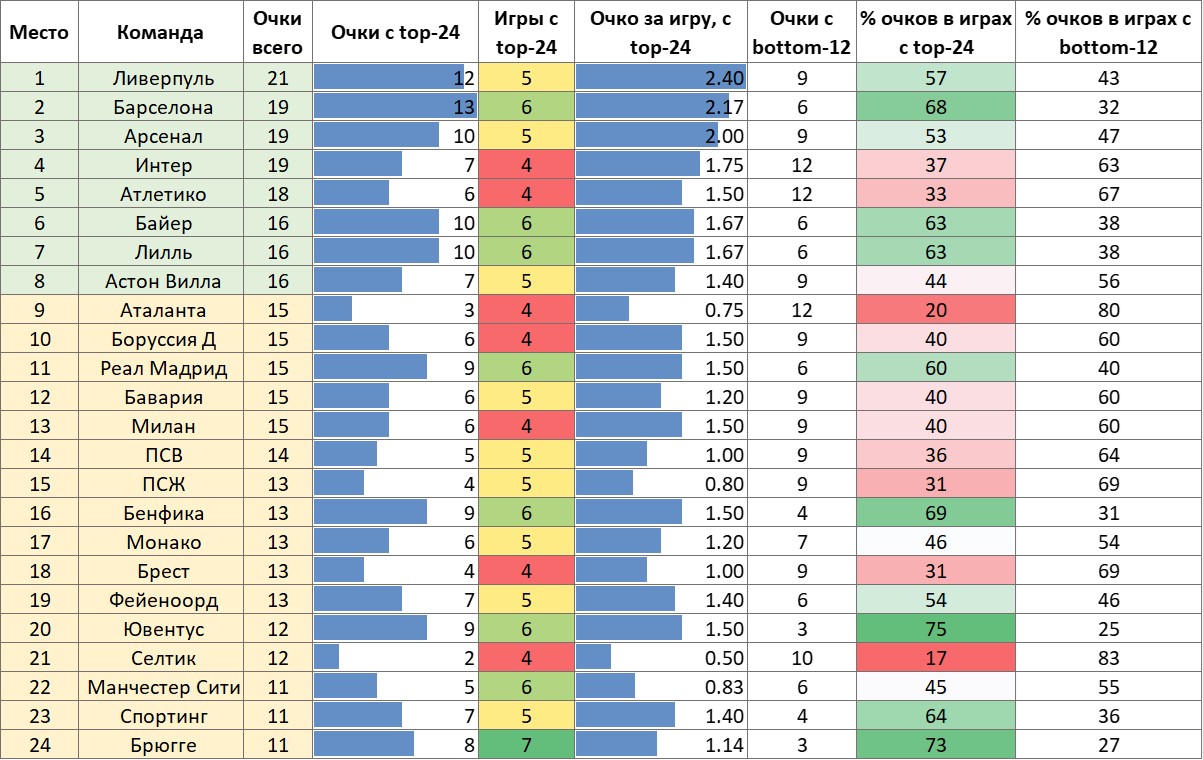The height and width of the screenshot is (760, 1203).
Task: Select Ювентус 75 percent green cell
Action: [x=935, y=628]
